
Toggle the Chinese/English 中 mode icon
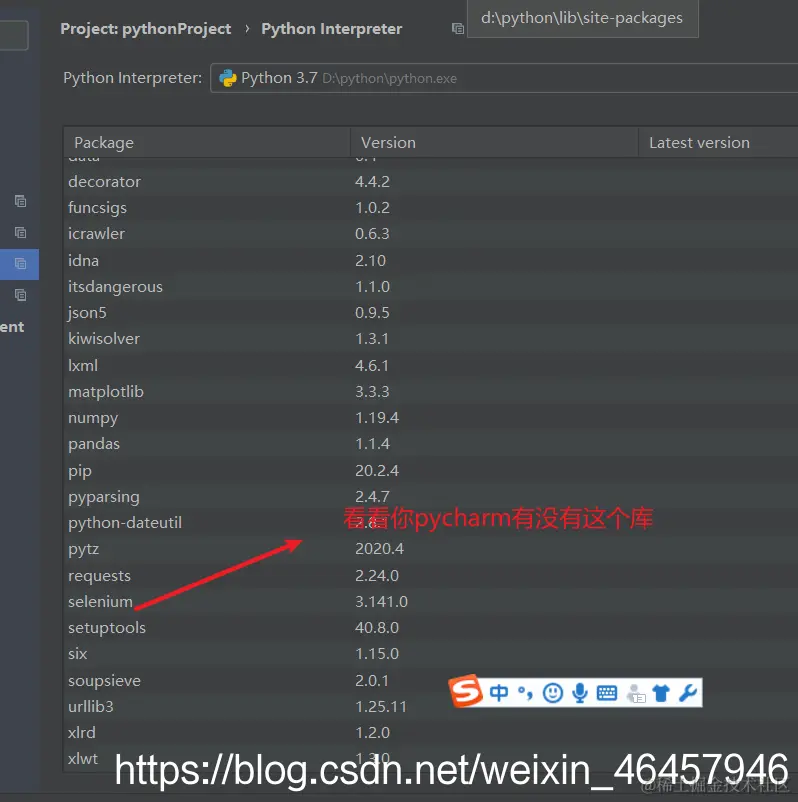click(x=499, y=693)
